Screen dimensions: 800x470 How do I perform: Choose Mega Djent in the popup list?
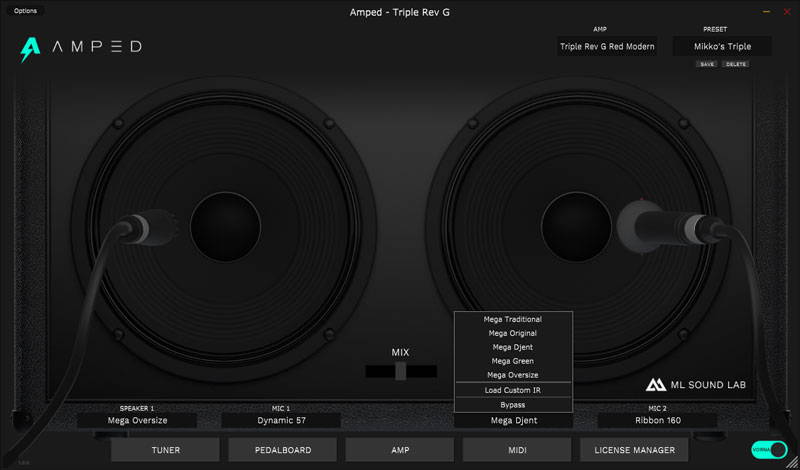[513, 347]
